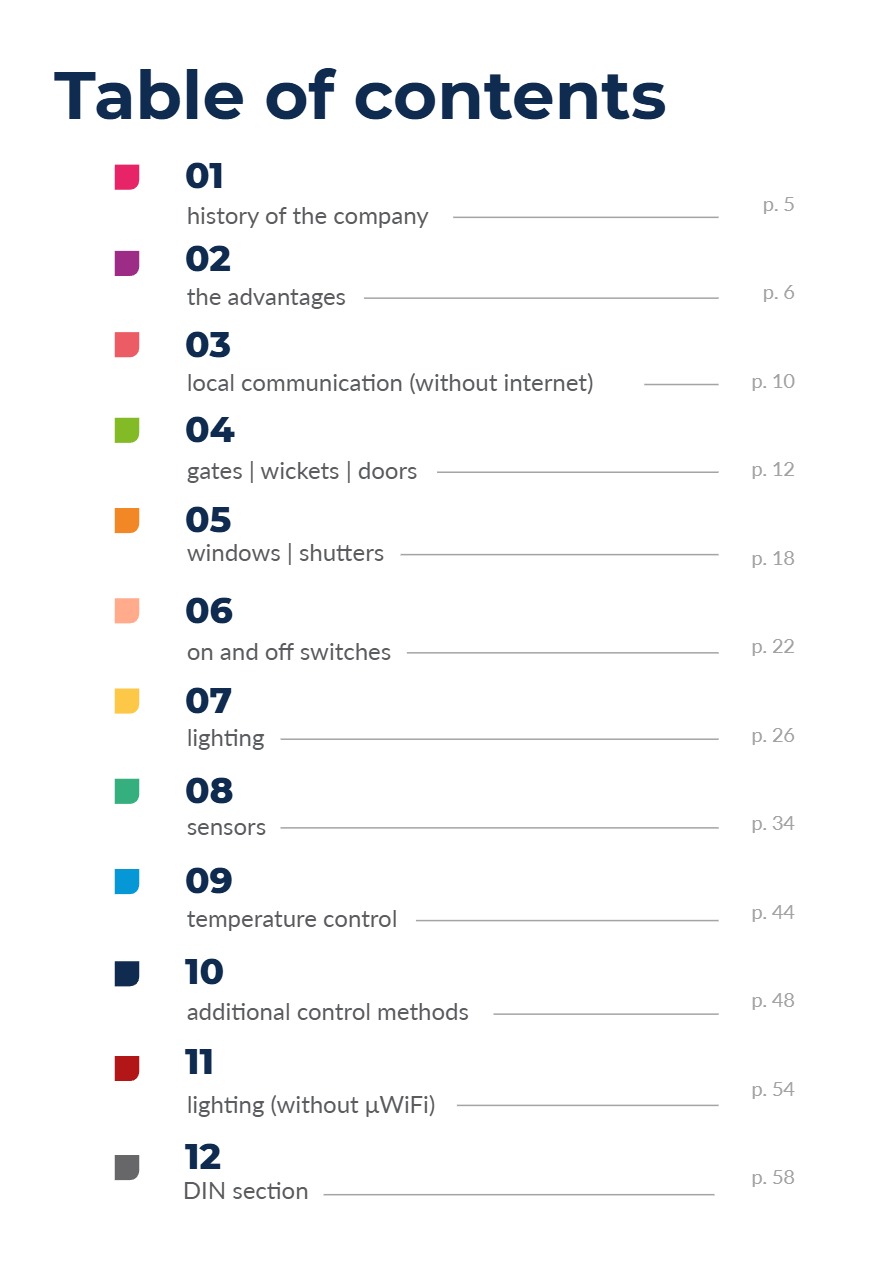Click the blue square beside section 09

[x=127, y=881]
